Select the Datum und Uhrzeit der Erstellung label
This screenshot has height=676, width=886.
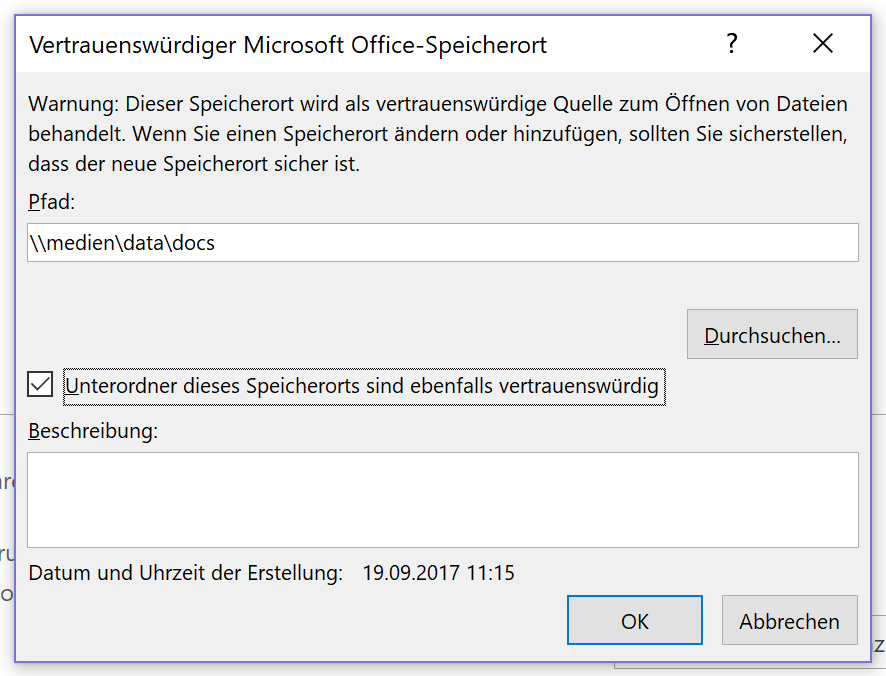tap(185, 573)
